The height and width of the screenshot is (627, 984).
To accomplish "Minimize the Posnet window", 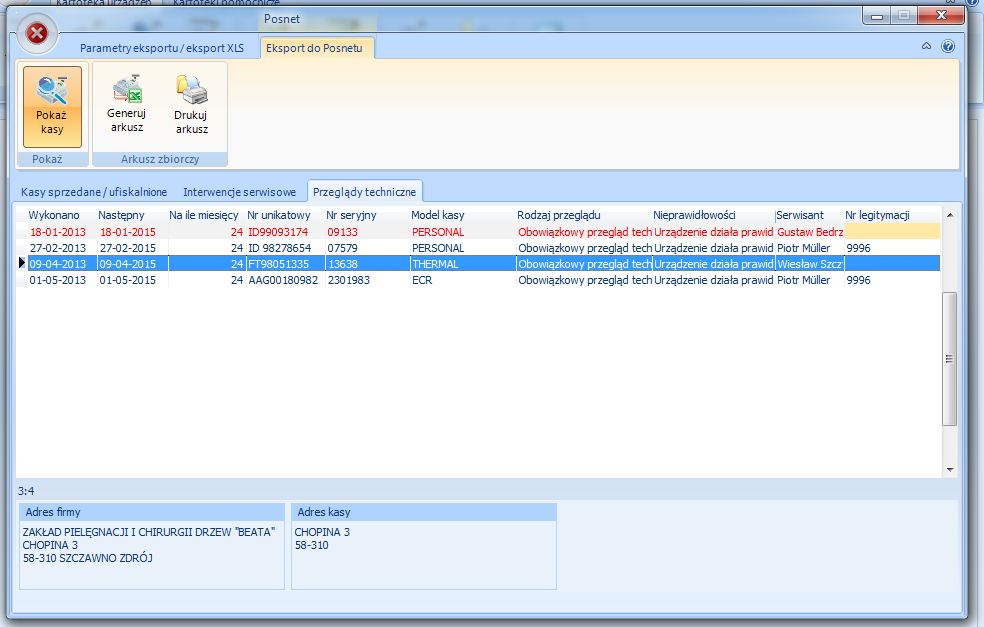I will pyautogui.click(x=877, y=16).
